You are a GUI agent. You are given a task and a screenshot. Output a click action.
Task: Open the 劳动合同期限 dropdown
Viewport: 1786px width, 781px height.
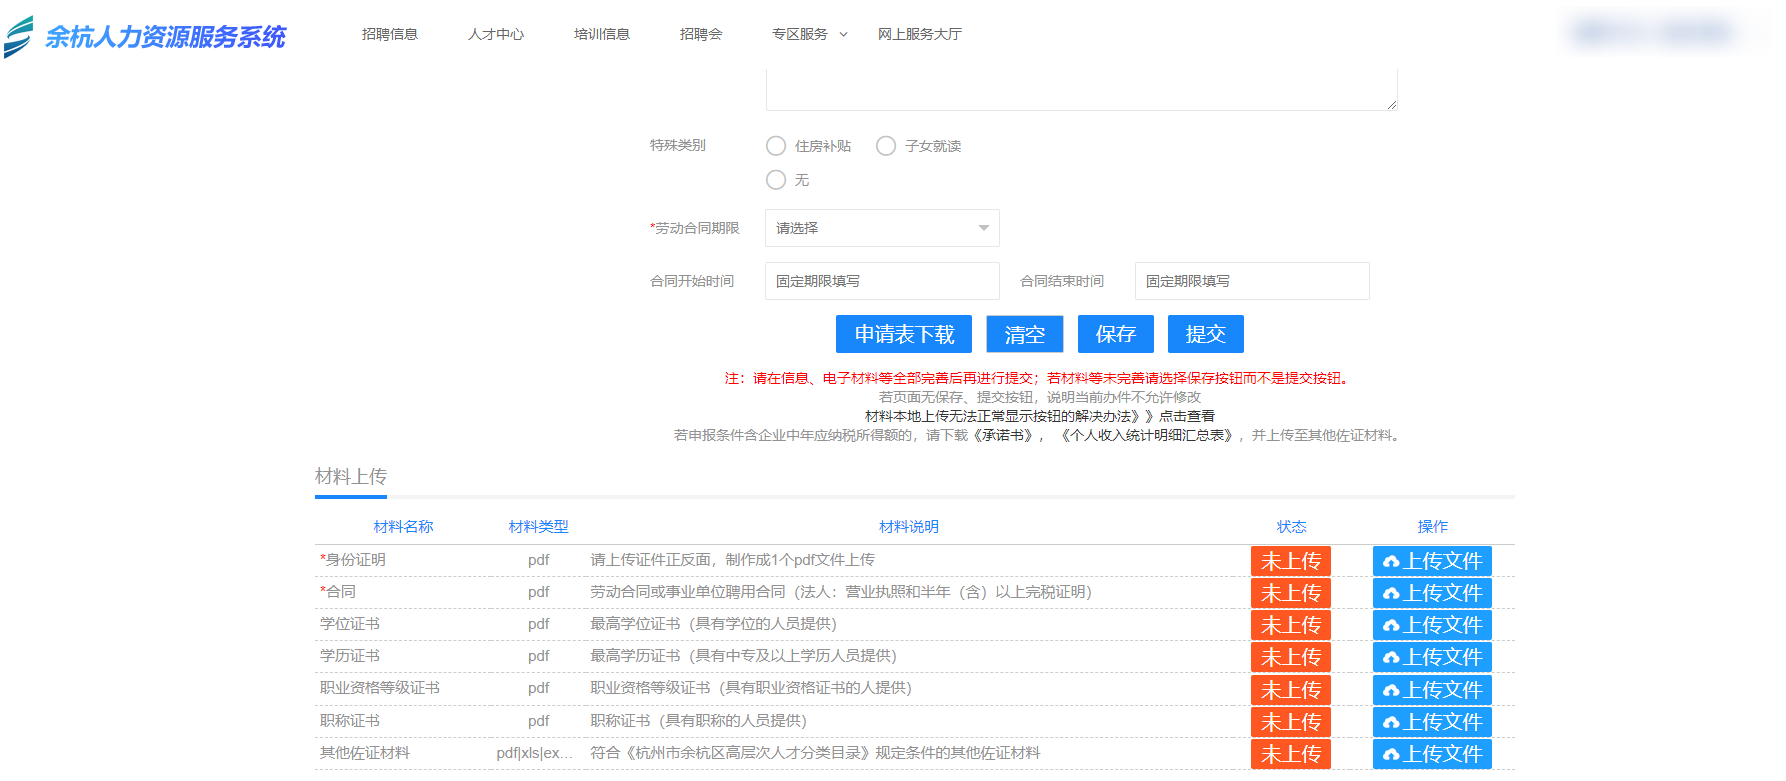881,228
